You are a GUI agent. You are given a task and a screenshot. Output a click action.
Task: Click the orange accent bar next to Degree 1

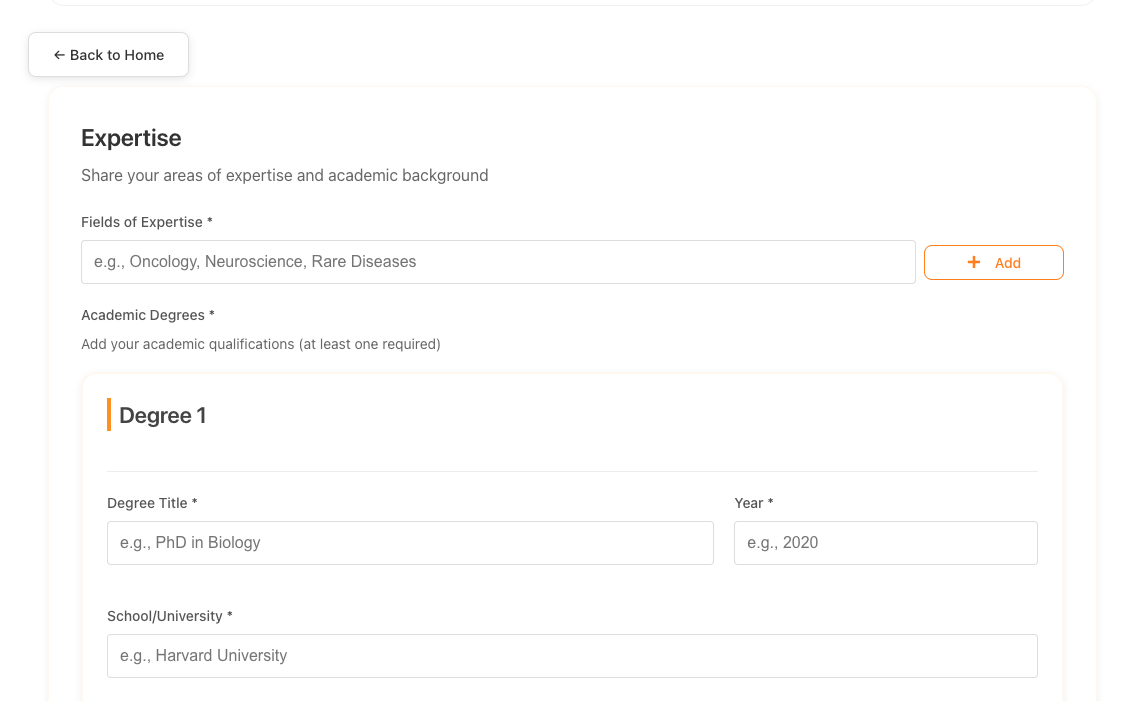pos(109,415)
